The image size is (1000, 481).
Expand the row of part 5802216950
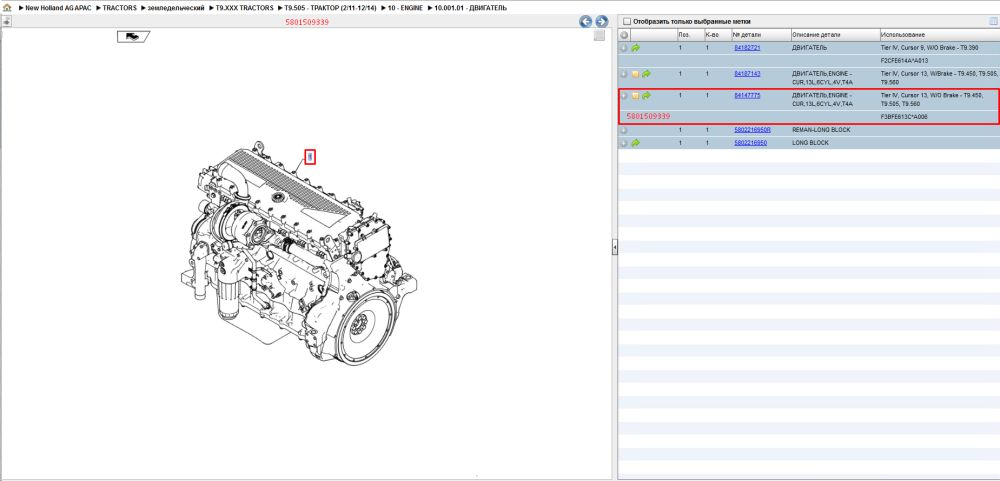tap(624, 144)
